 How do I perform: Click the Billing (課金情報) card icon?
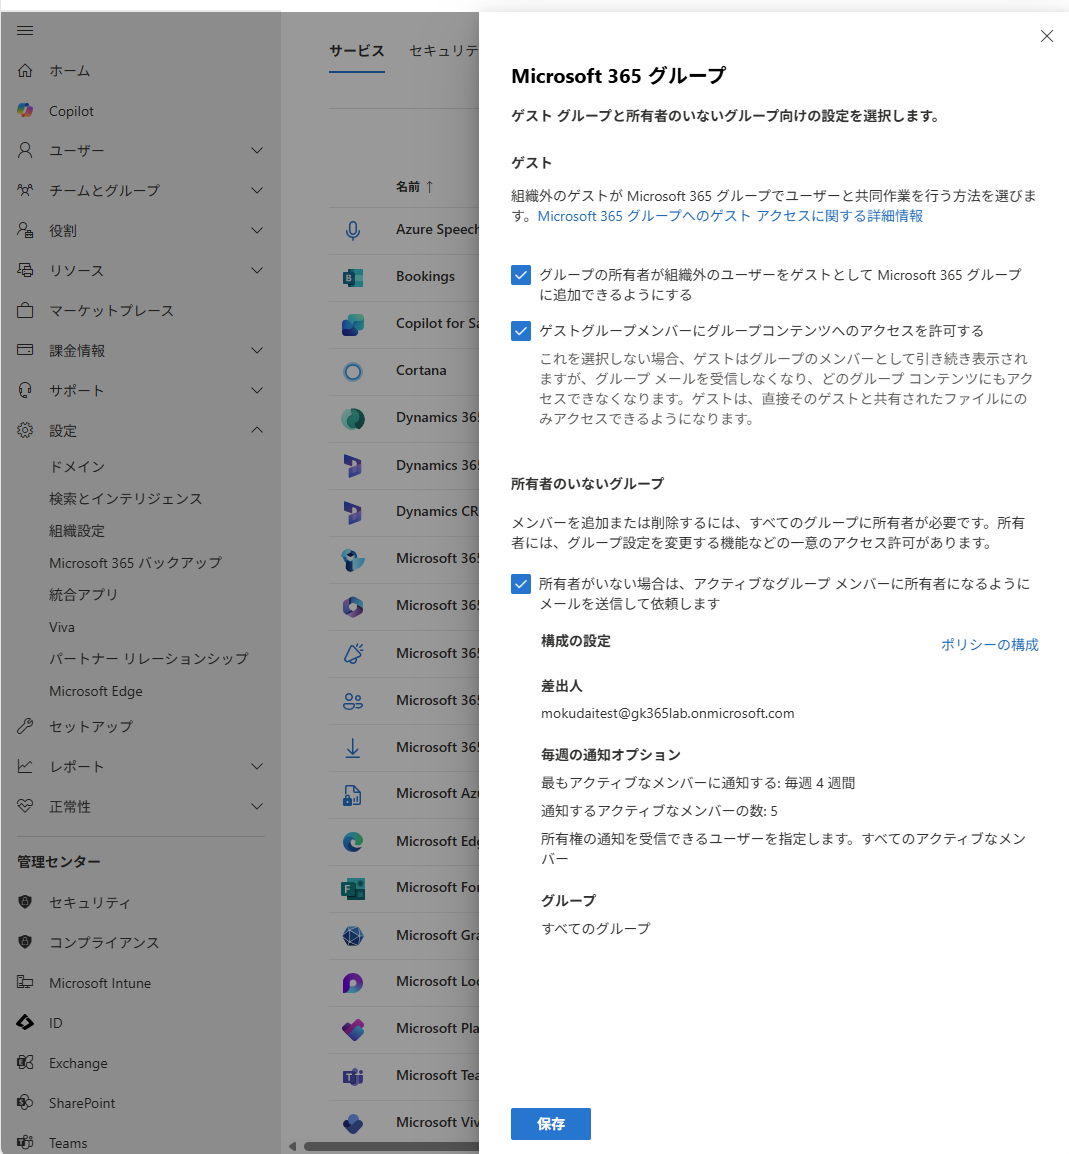[x=25, y=350]
